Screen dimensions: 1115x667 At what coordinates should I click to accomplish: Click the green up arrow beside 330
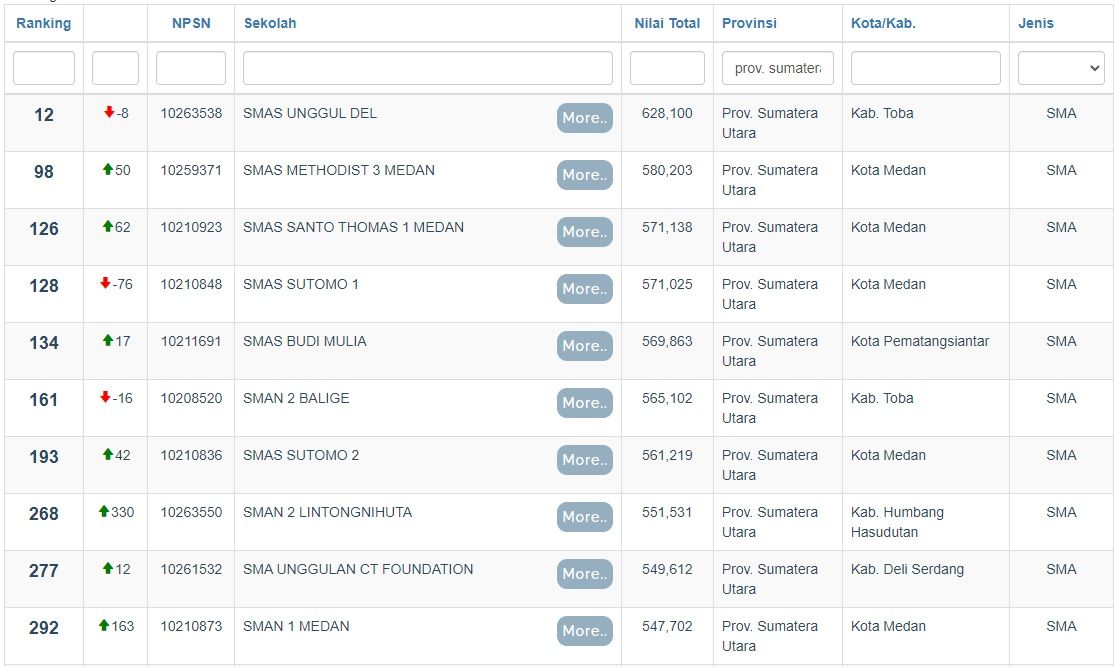click(104, 511)
